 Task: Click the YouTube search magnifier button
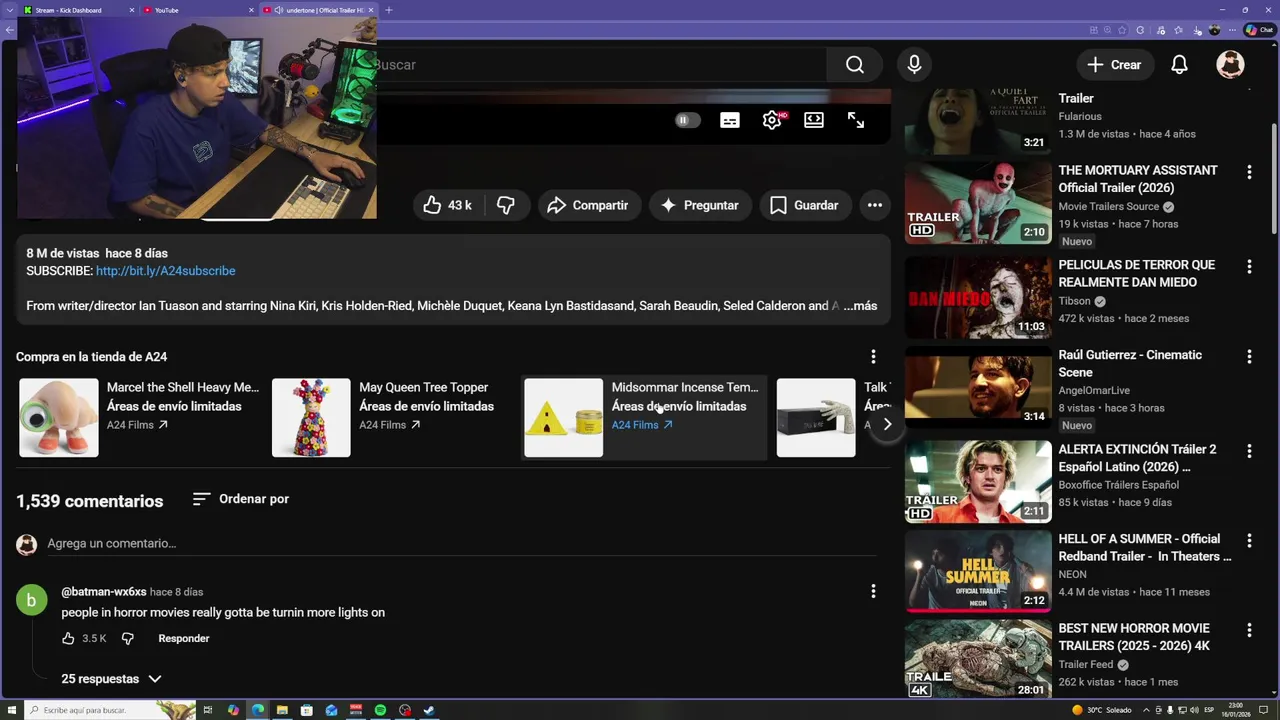click(x=854, y=65)
